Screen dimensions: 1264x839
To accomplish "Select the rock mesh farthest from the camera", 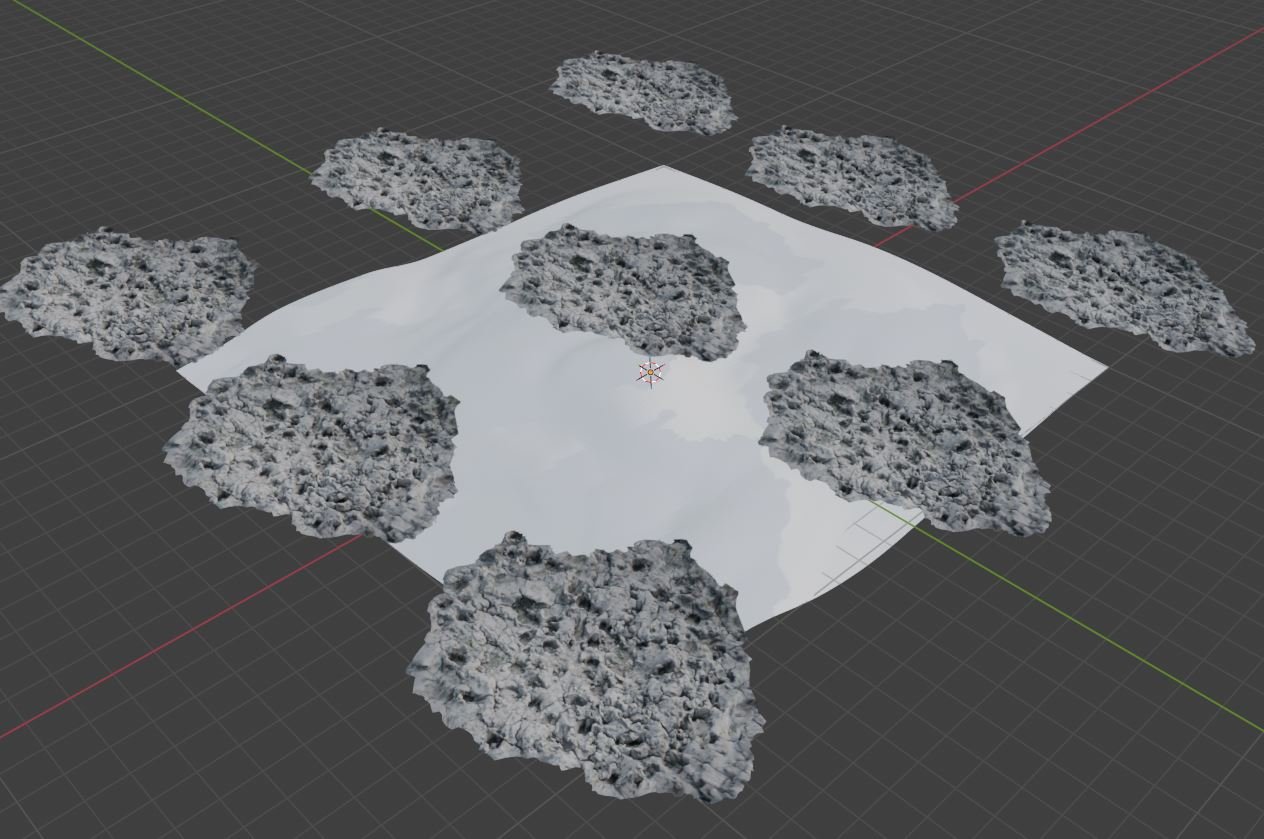I will [x=645, y=92].
